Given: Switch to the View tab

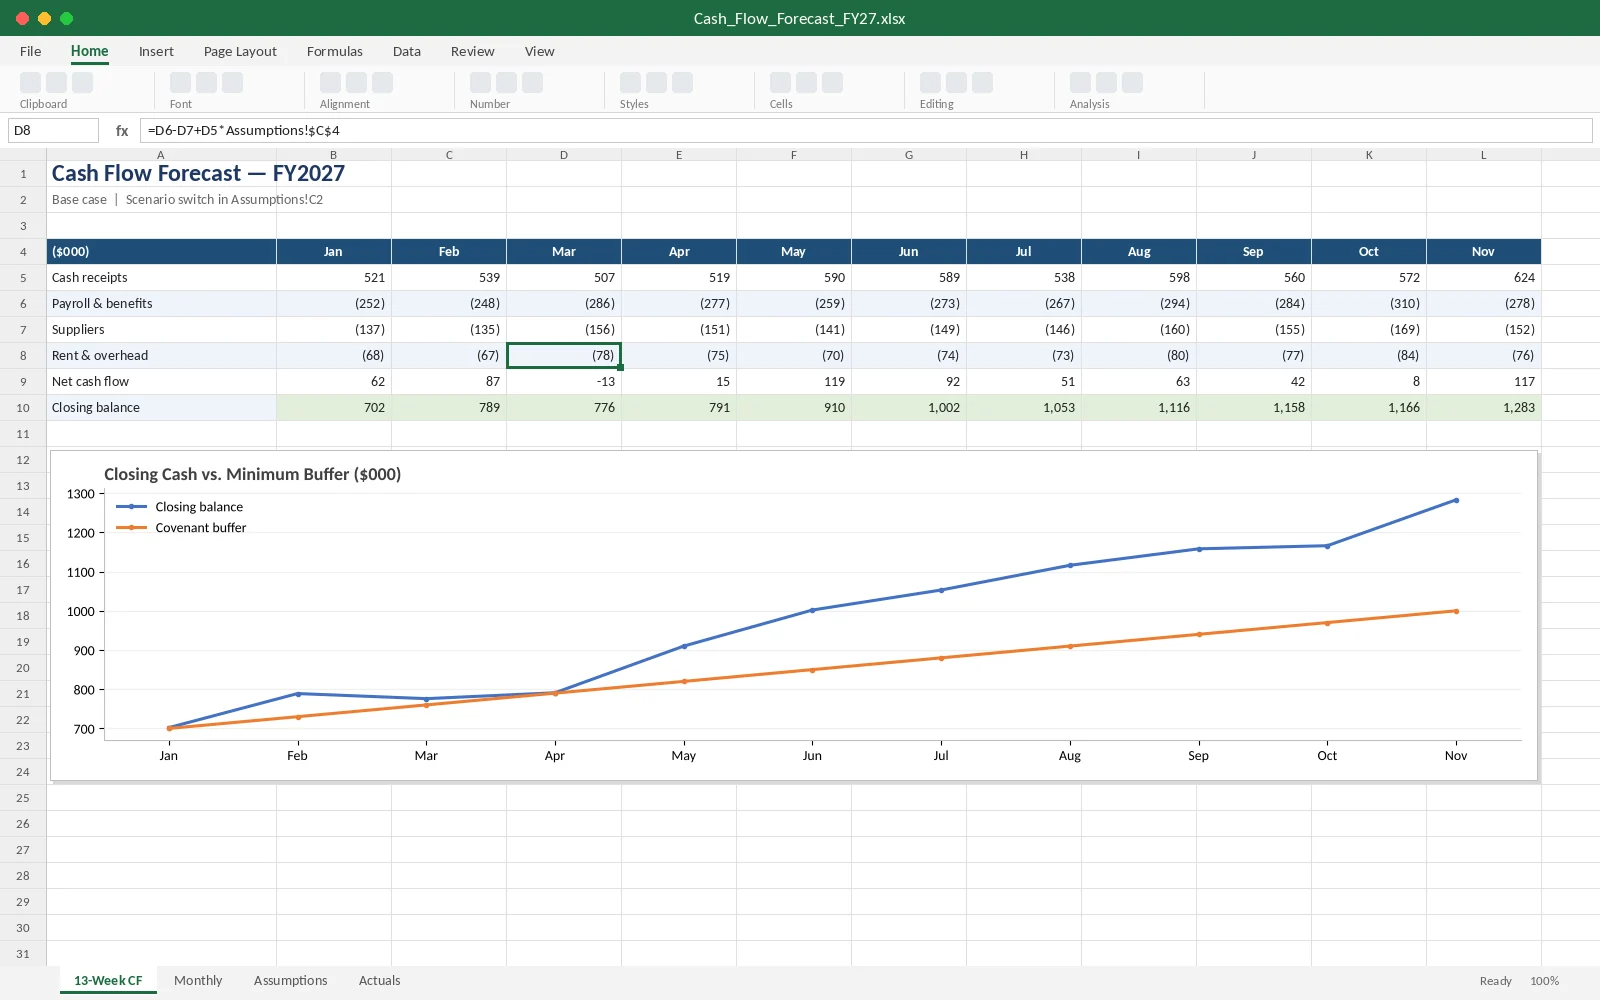Looking at the screenshot, I should click(x=540, y=51).
